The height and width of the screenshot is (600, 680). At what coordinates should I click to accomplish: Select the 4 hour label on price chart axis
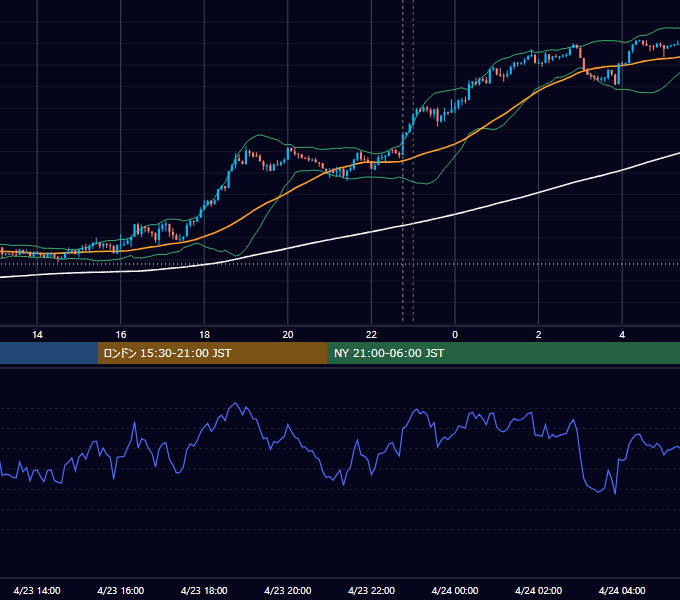coord(622,335)
